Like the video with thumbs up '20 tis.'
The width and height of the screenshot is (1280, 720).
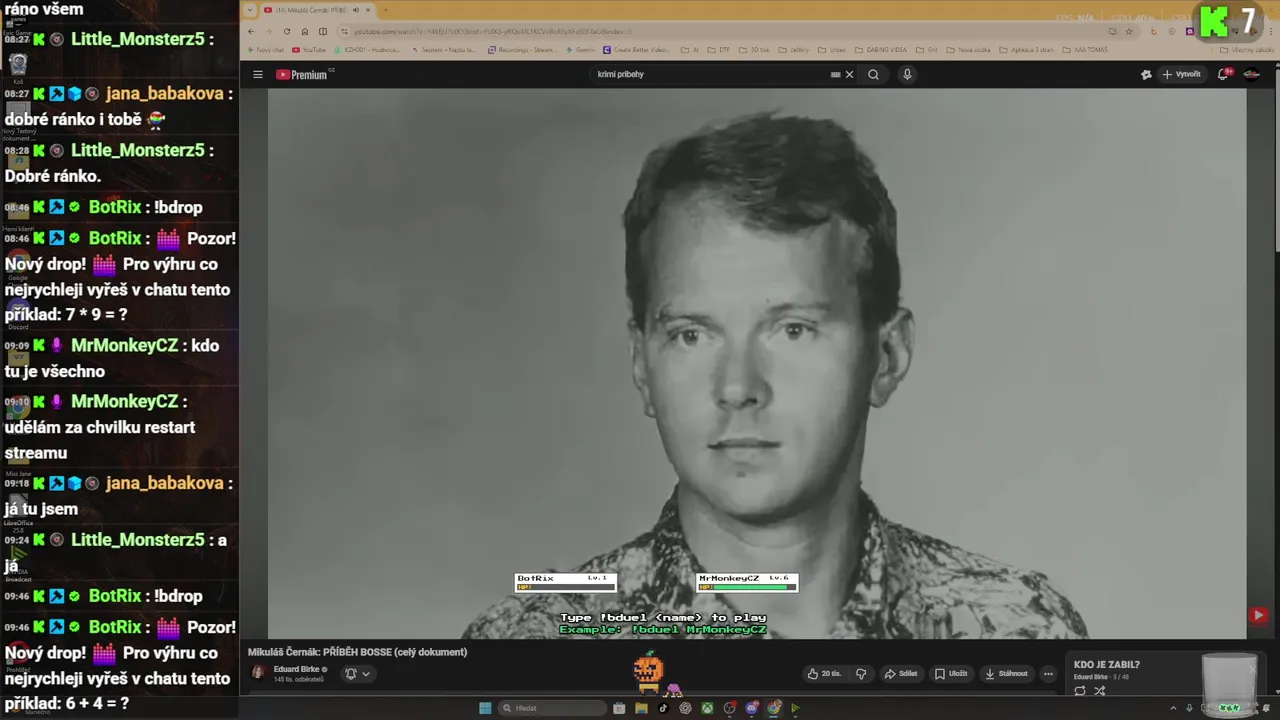[x=824, y=674]
